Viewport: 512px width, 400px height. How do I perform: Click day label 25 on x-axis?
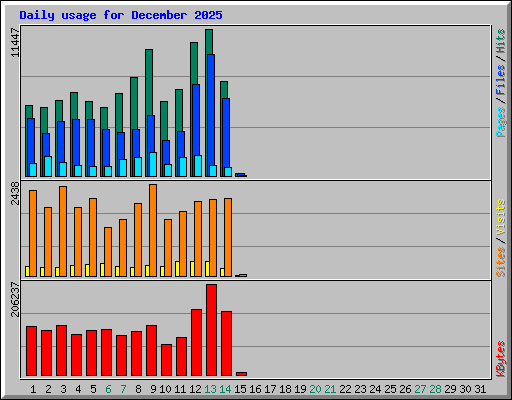[390, 389]
